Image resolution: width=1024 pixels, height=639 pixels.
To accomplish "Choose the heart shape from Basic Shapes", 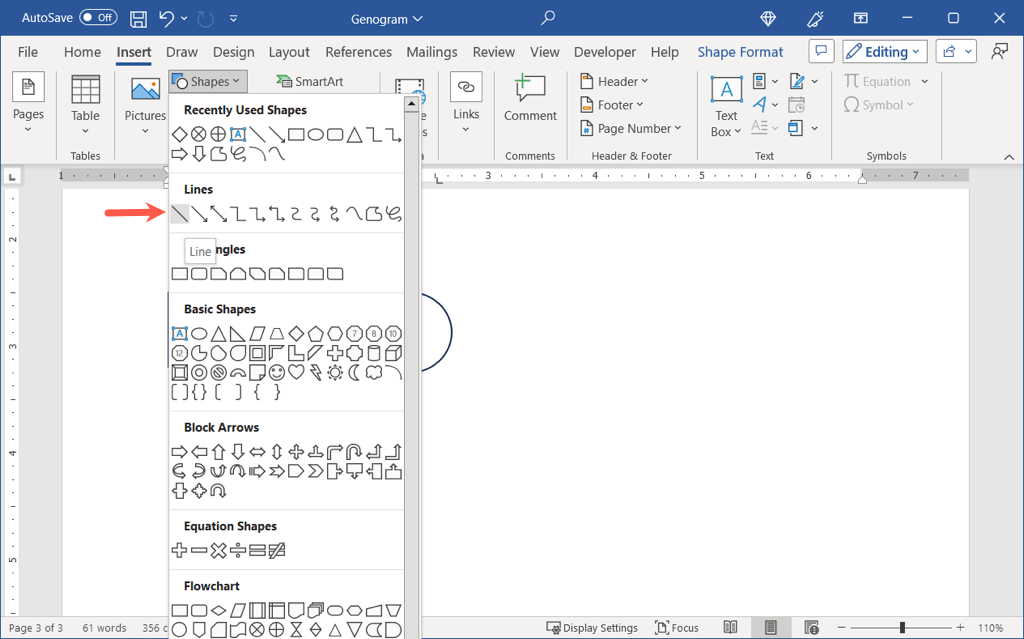I will pyautogui.click(x=296, y=372).
